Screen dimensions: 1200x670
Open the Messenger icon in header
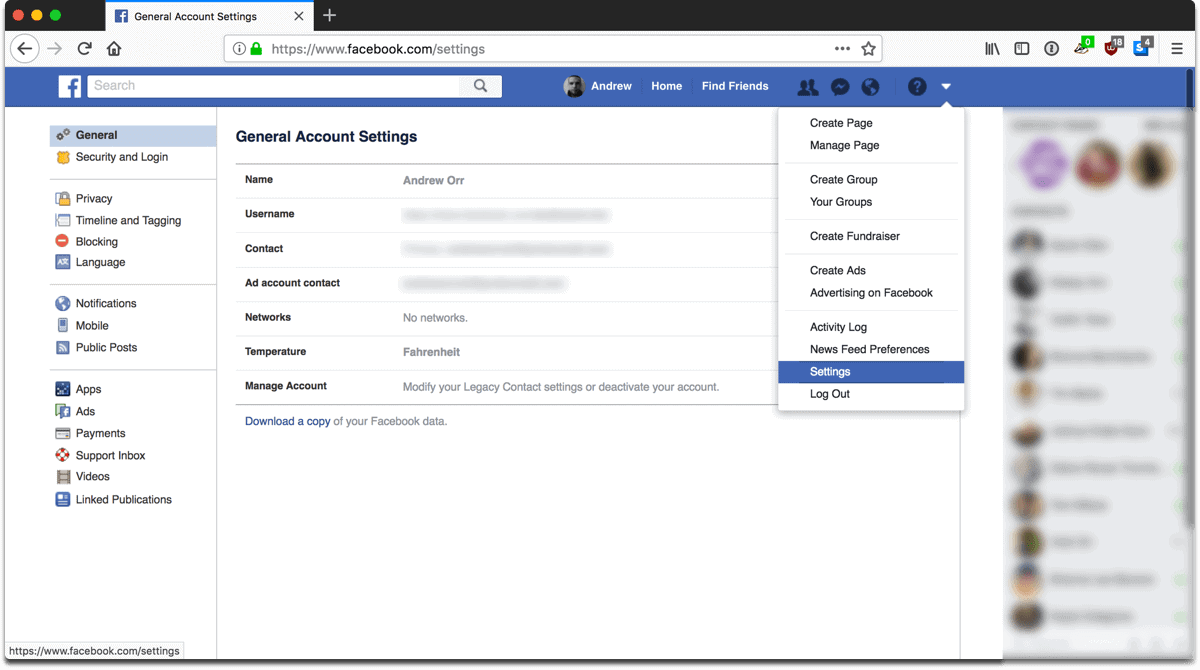click(x=840, y=87)
